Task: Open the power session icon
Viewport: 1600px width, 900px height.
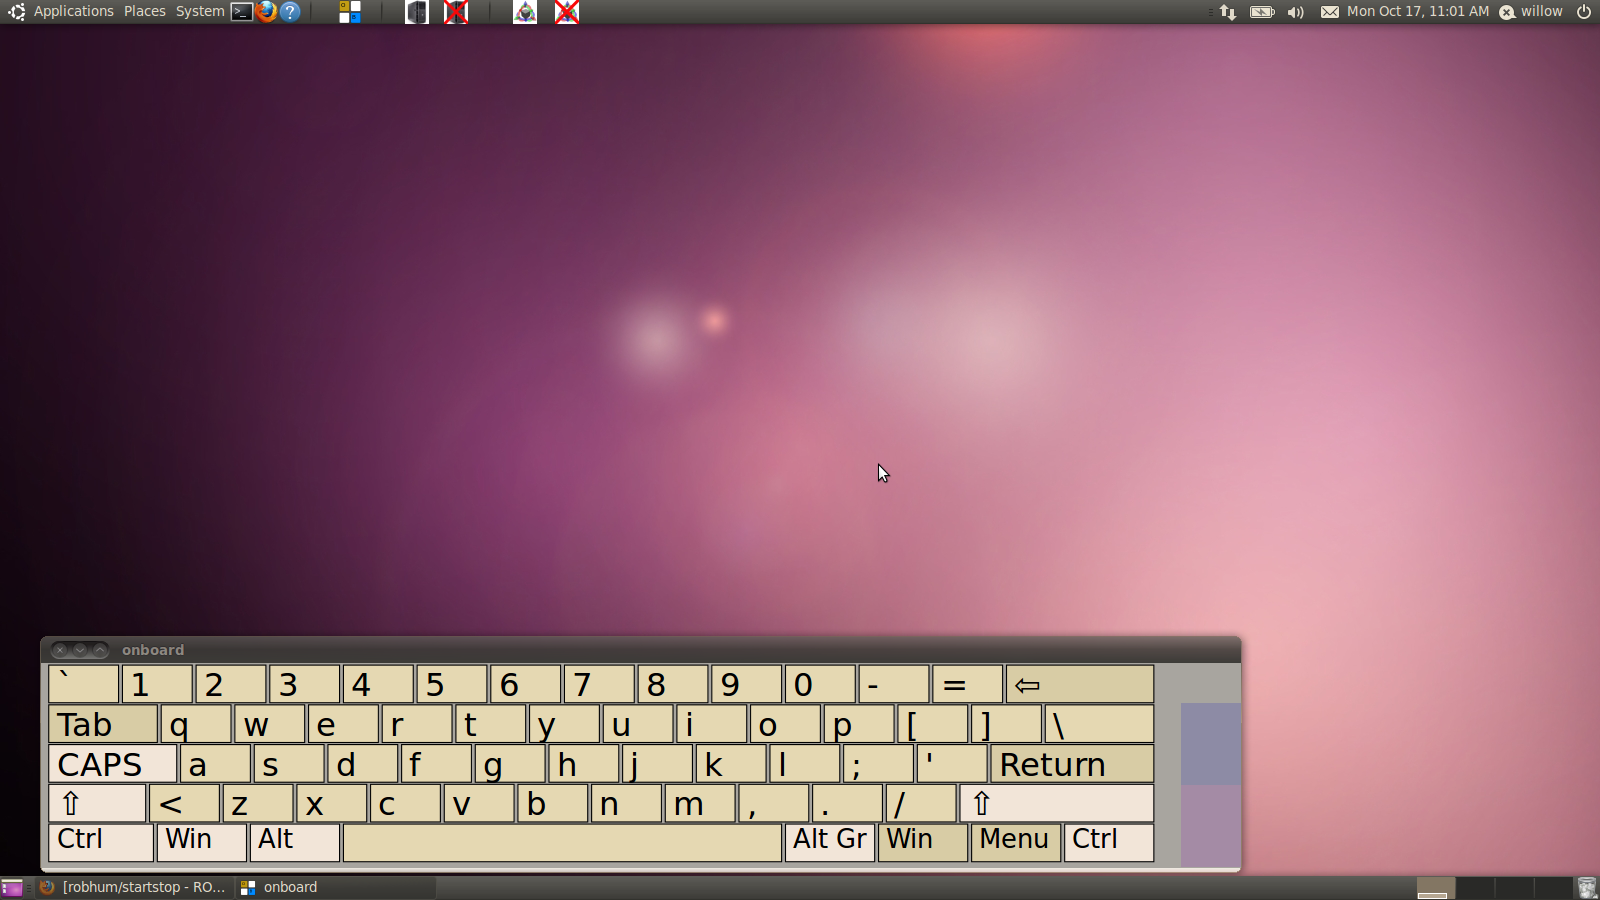Action: coord(1584,12)
